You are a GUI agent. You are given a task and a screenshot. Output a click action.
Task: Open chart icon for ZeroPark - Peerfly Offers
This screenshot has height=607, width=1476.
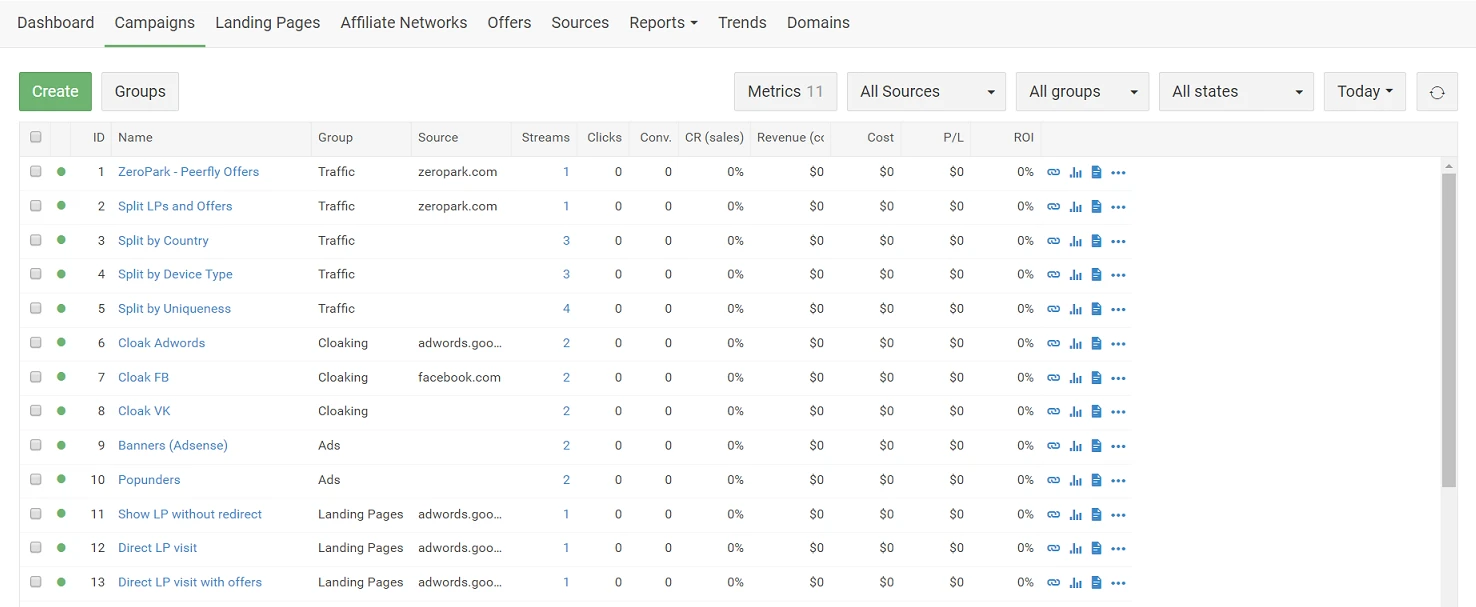point(1075,173)
